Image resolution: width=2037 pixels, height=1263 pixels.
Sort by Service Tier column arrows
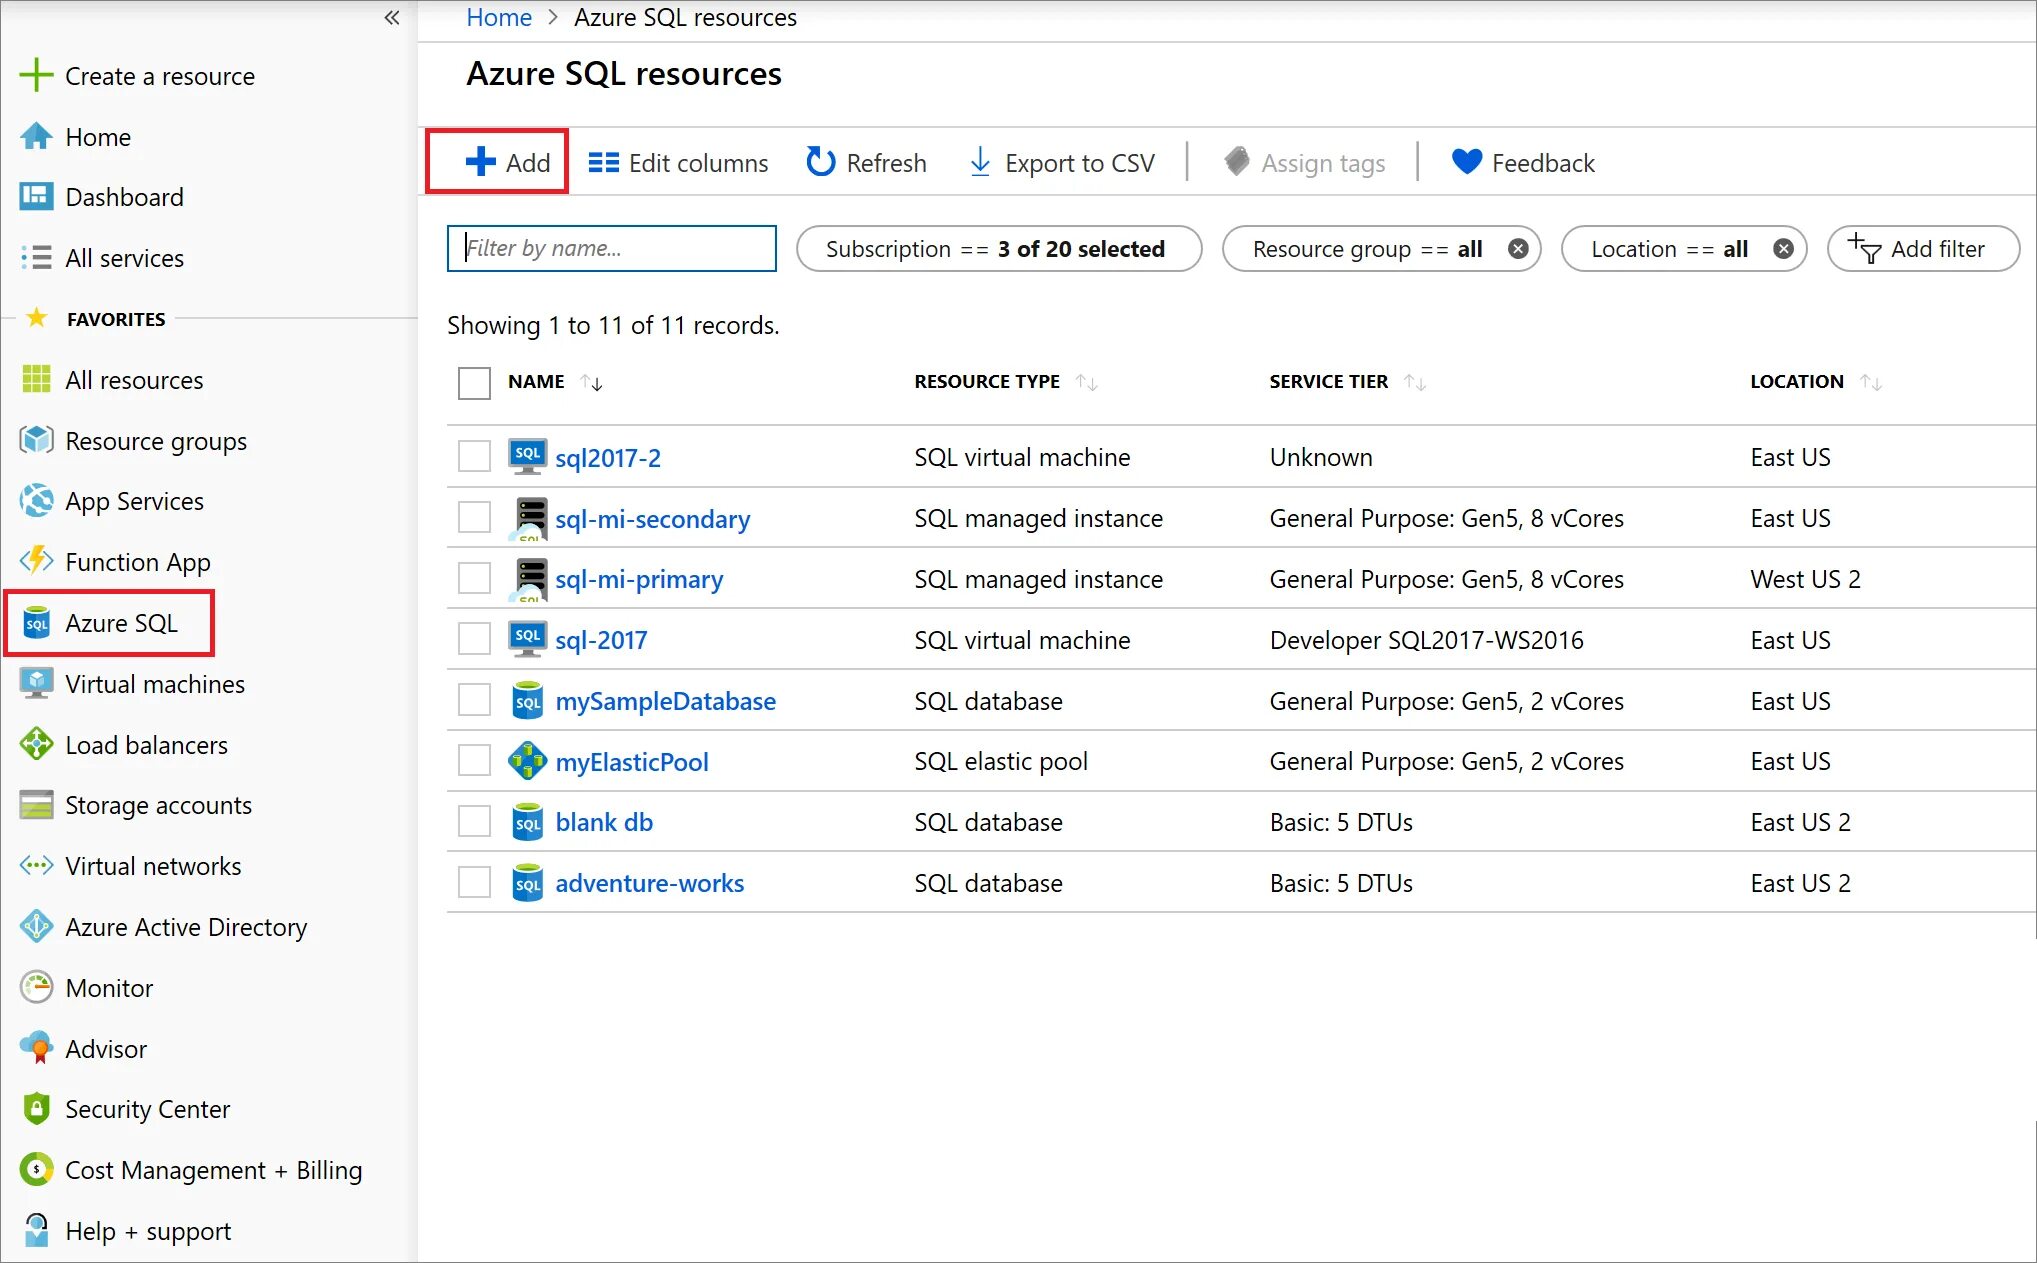1414,382
